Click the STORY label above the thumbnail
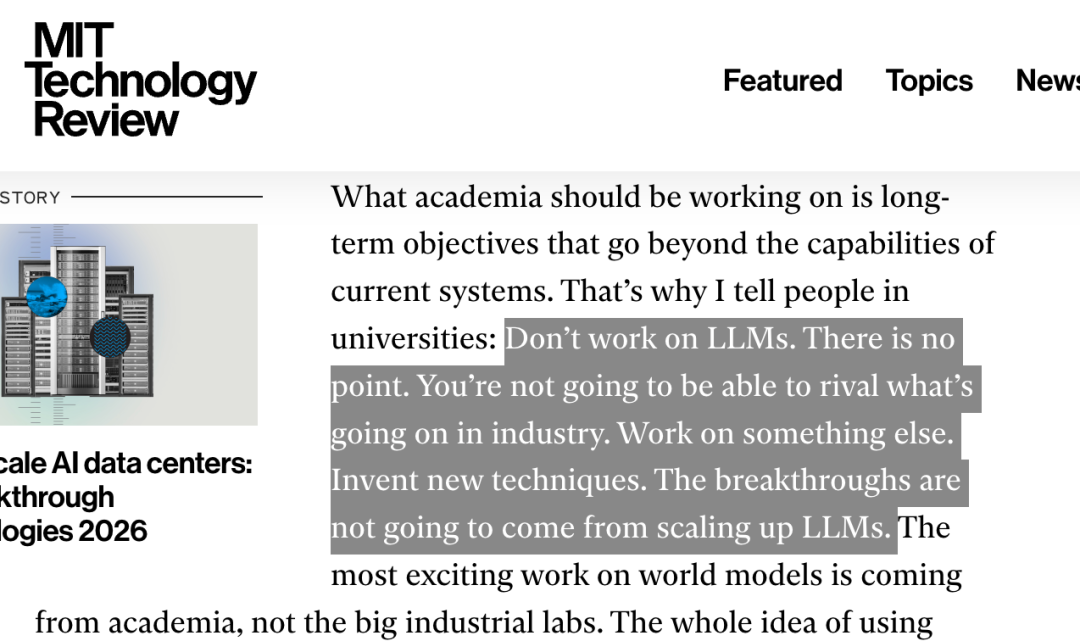Image resolution: width=1080 pixels, height=641 pixels. 30,198
